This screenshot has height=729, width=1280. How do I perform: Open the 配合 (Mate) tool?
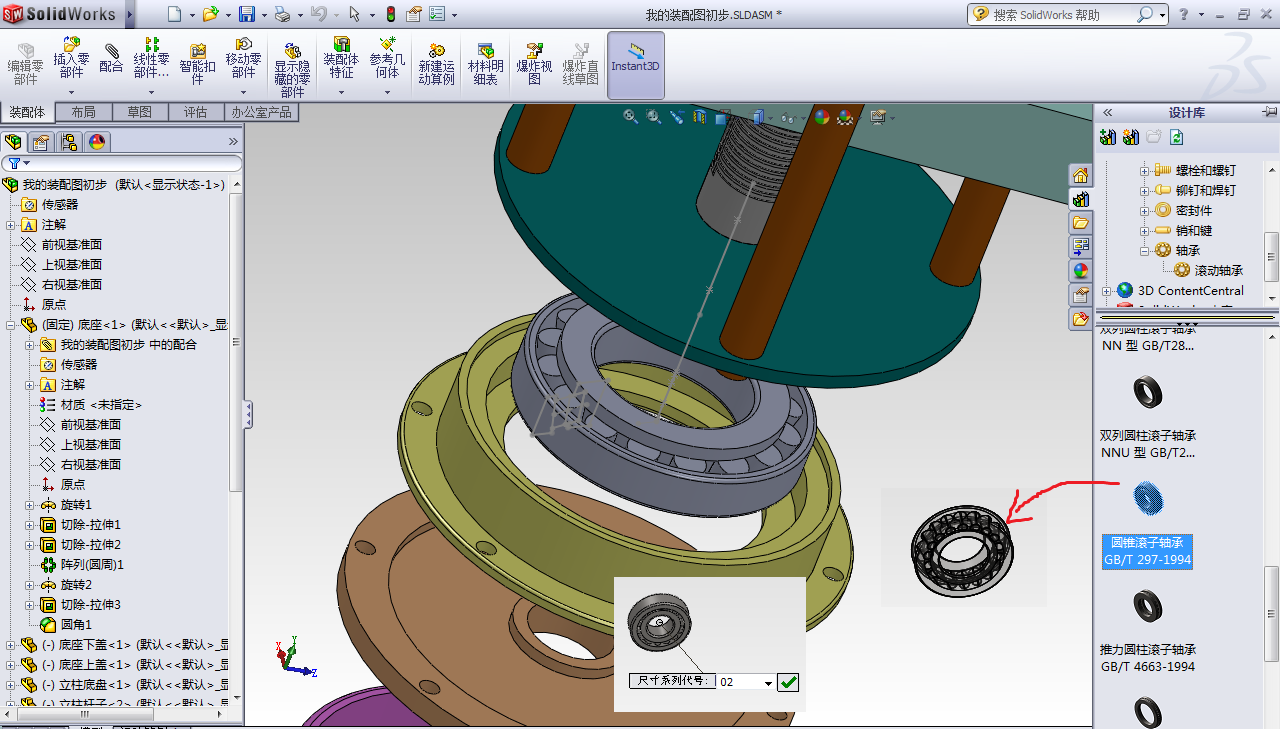[111, 58]
